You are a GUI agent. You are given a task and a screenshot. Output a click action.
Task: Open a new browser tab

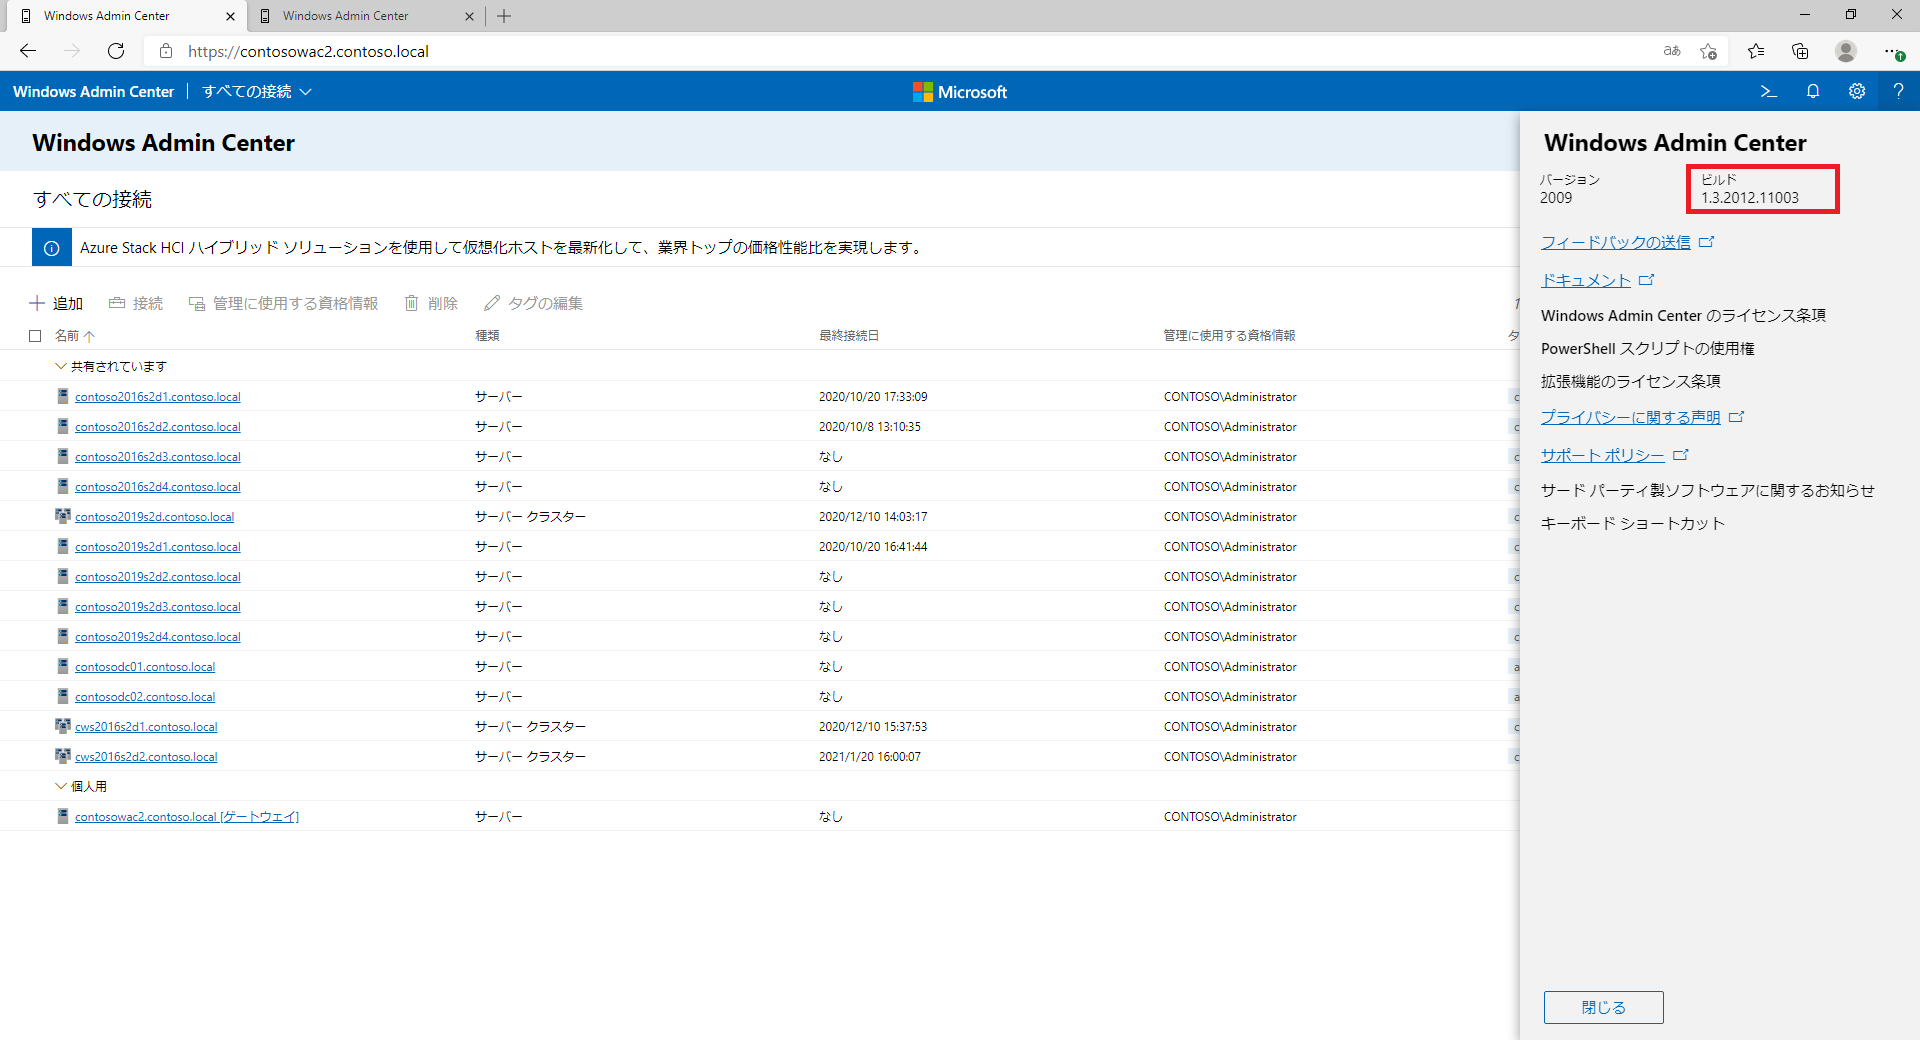coord(504,16)
